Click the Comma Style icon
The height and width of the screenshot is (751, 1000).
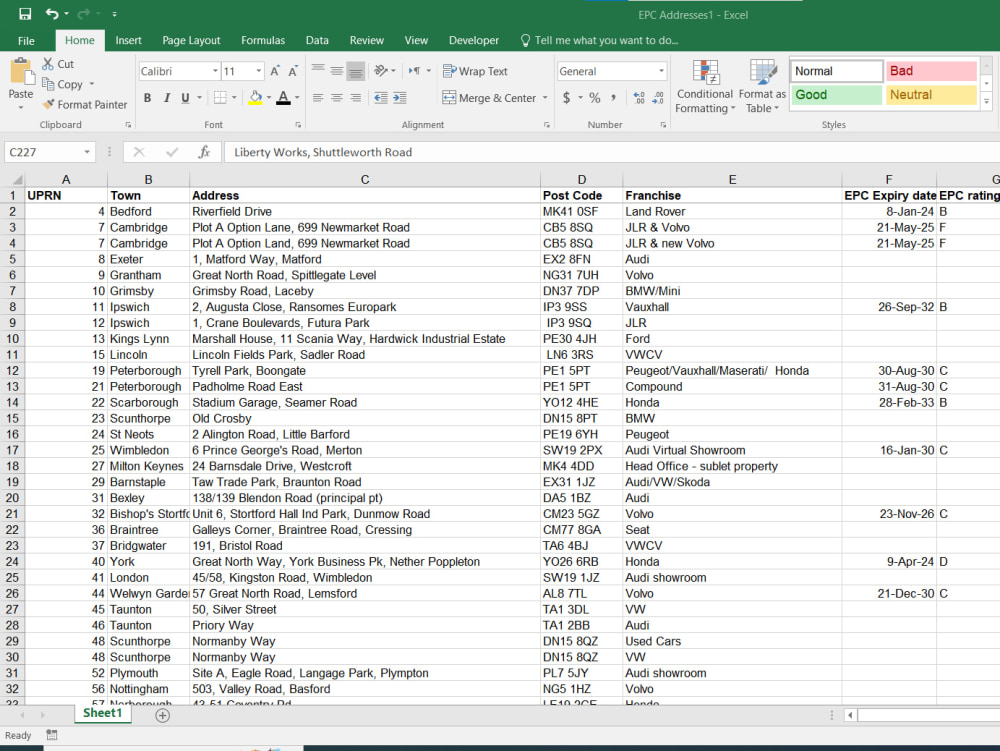coord(613,98)
